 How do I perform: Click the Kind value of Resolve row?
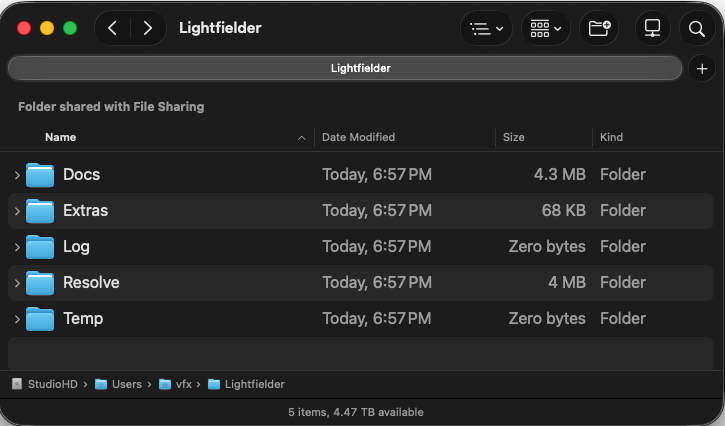point(622,282)
